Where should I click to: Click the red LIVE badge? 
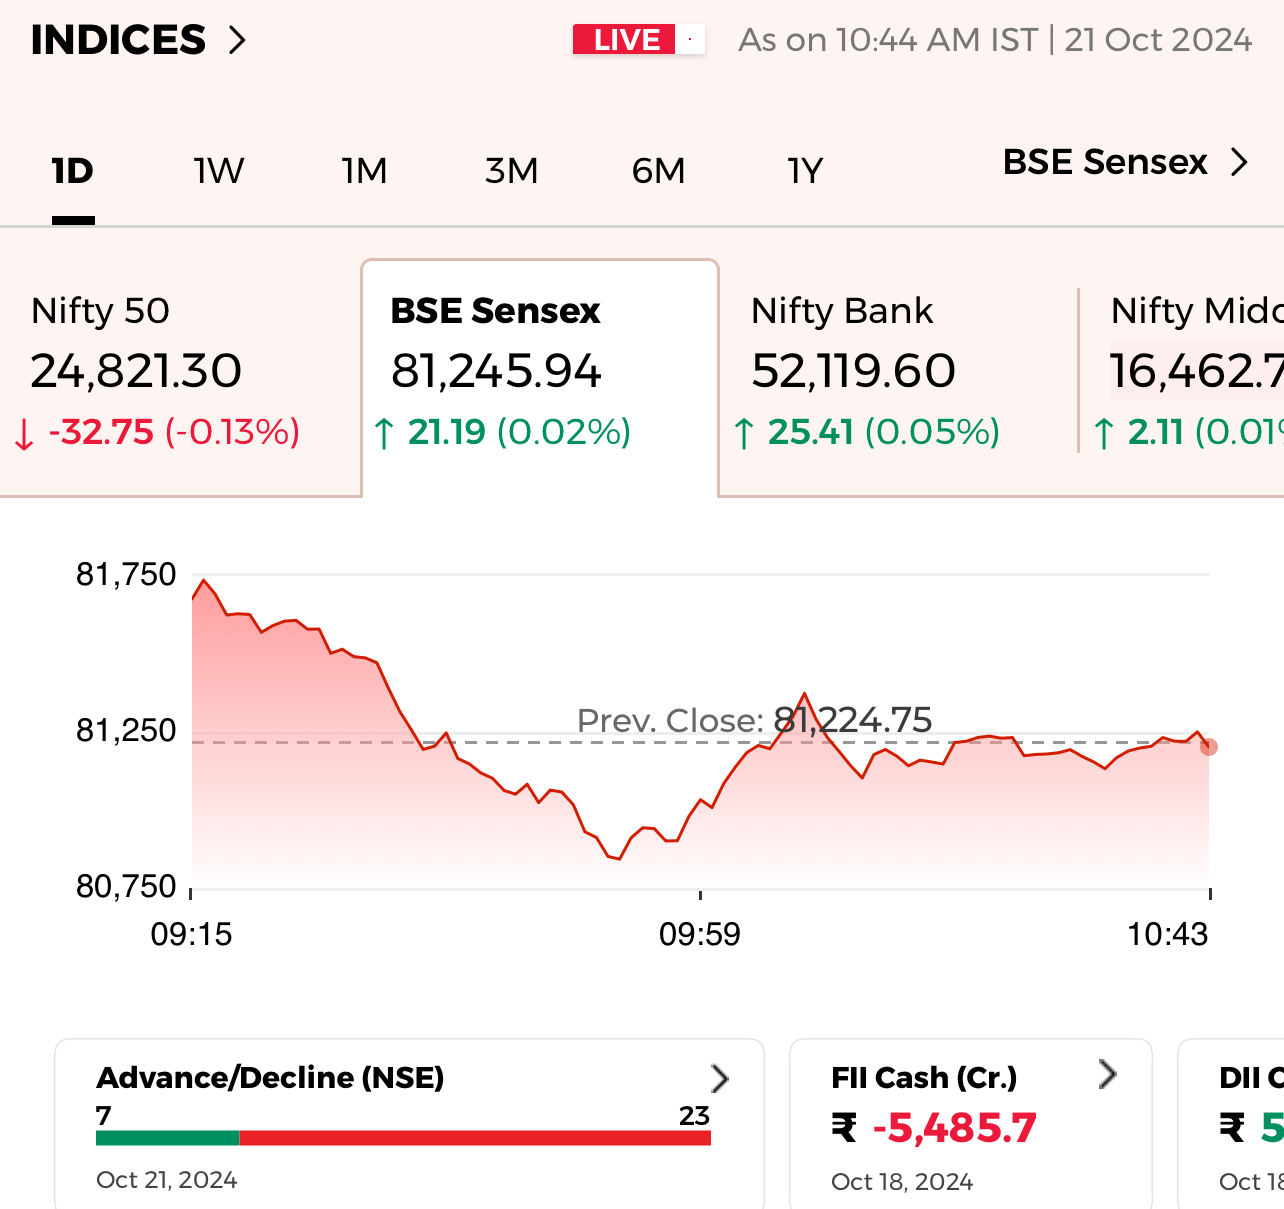(x=626, y=40)
